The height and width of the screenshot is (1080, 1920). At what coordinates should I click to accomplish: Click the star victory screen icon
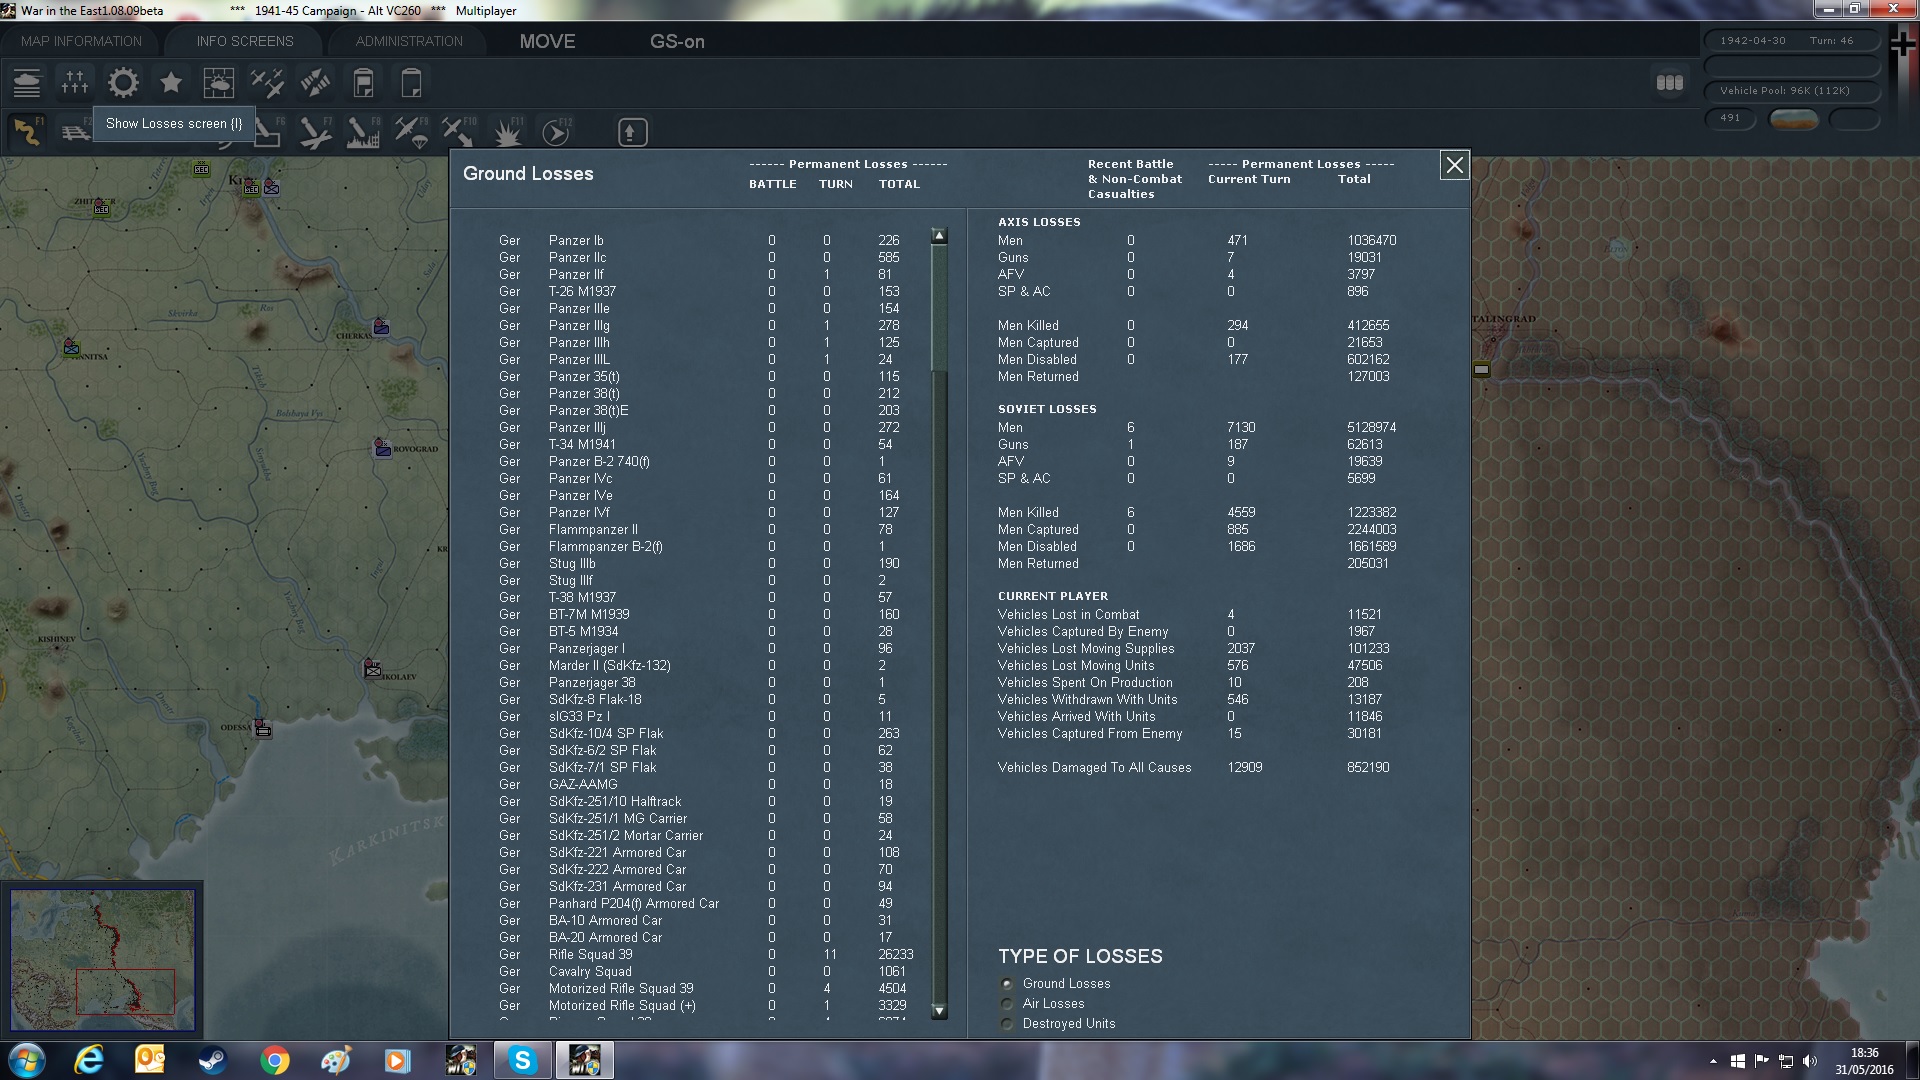pos(171,83)
